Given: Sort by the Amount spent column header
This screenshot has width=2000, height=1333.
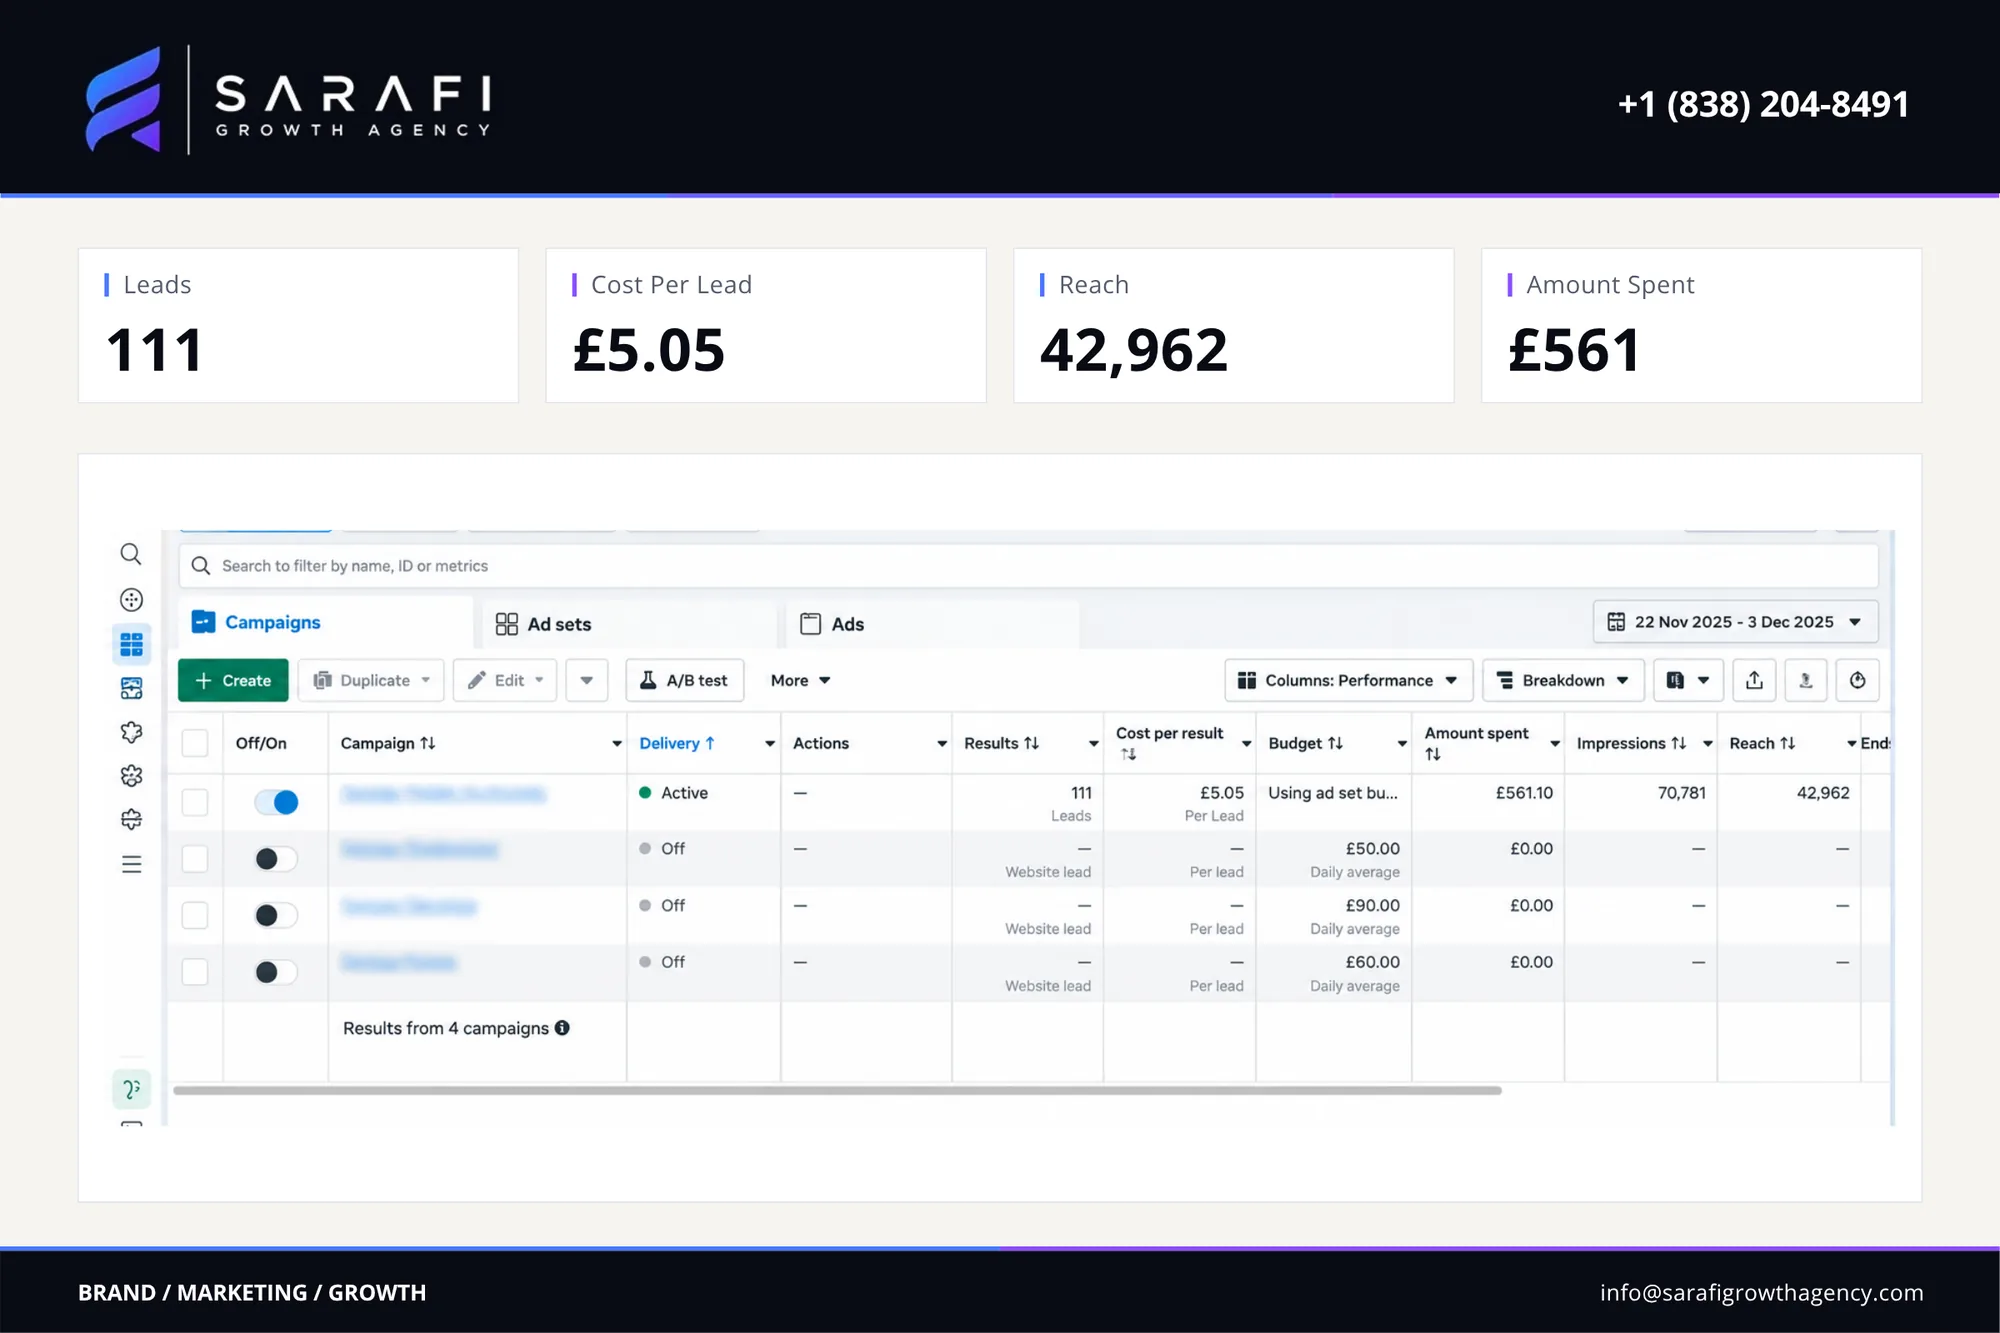Looking at the screenshot, I should (1476, 743).
